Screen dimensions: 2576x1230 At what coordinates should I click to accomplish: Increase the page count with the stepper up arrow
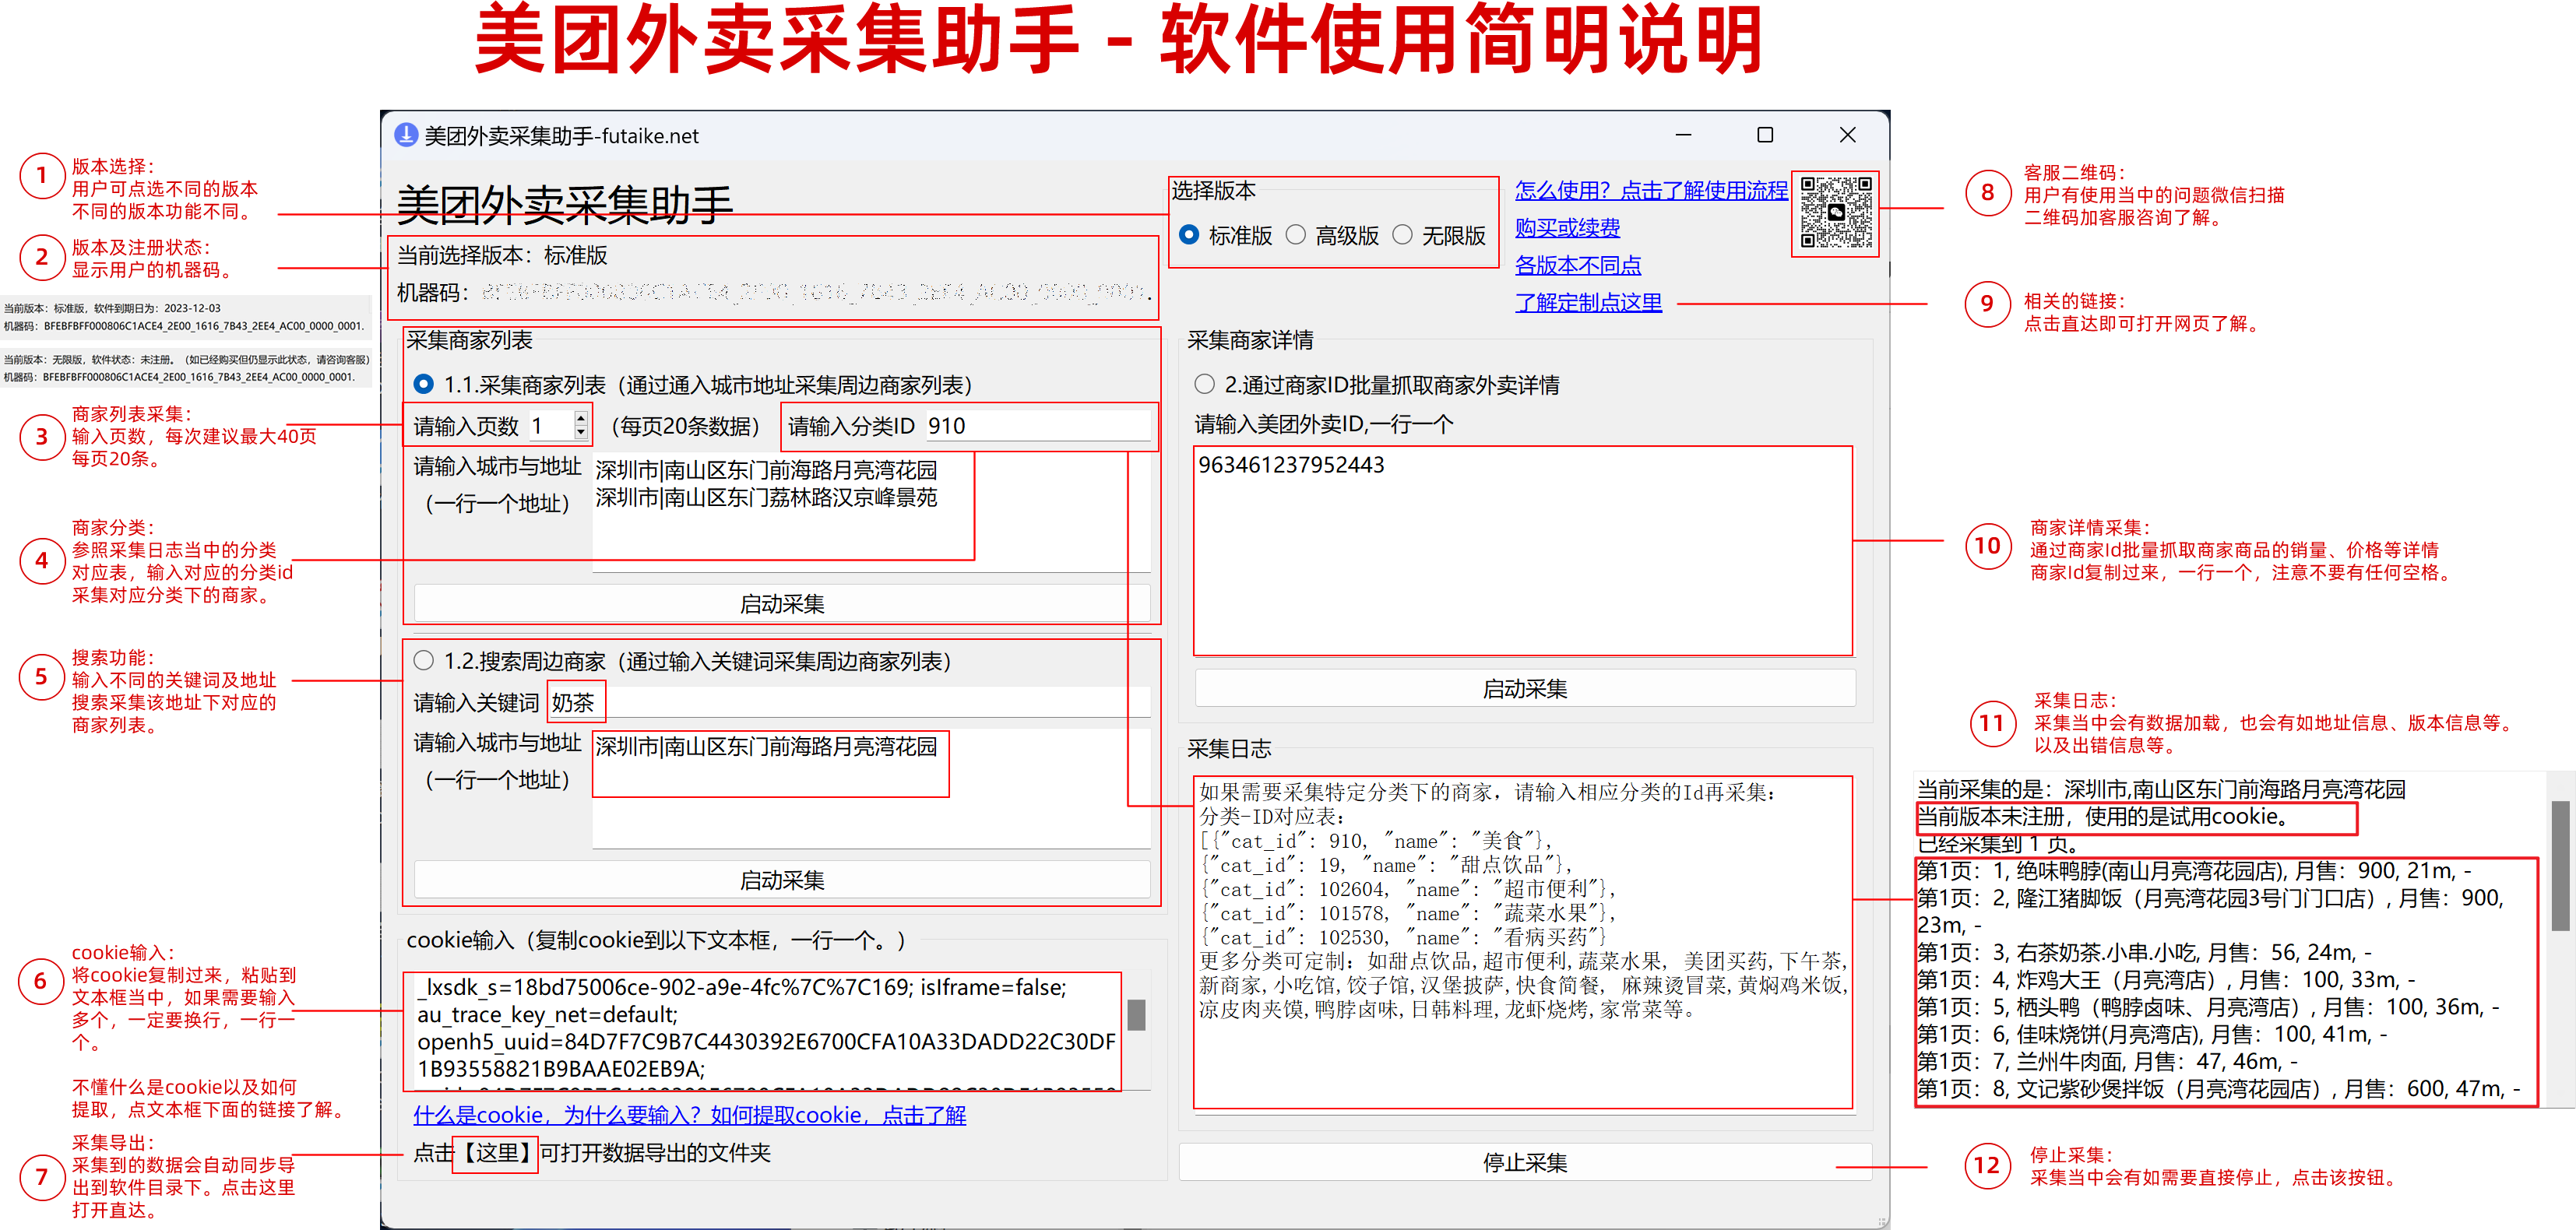tap(580, 418)
